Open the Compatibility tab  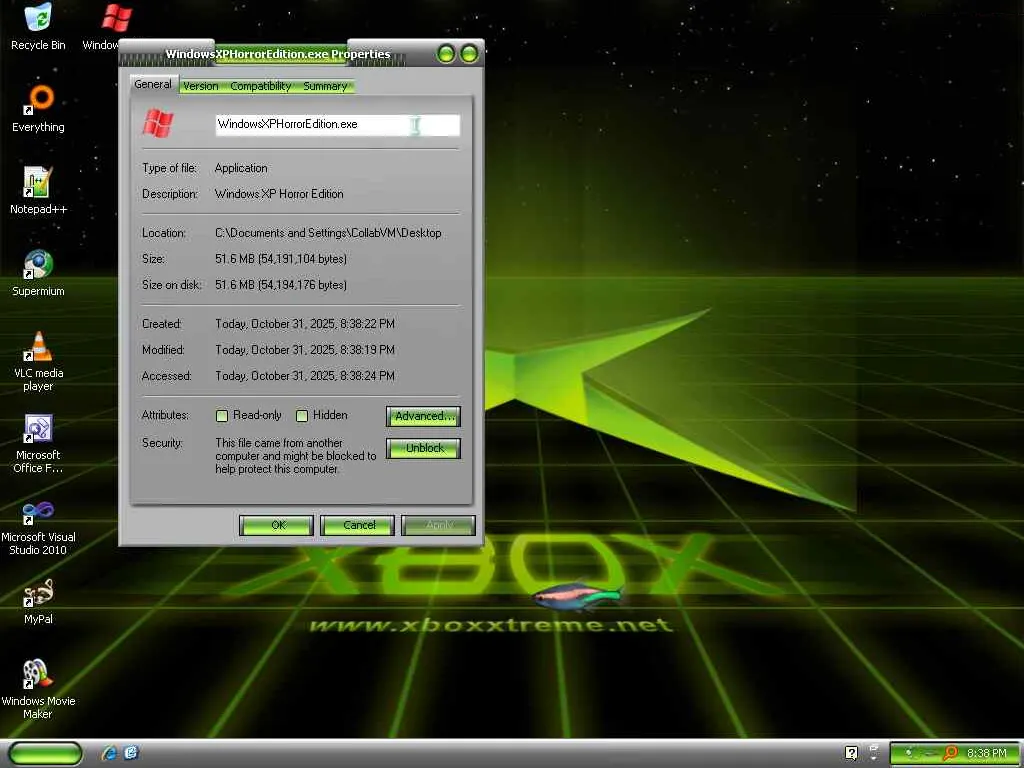coord(261,86)
